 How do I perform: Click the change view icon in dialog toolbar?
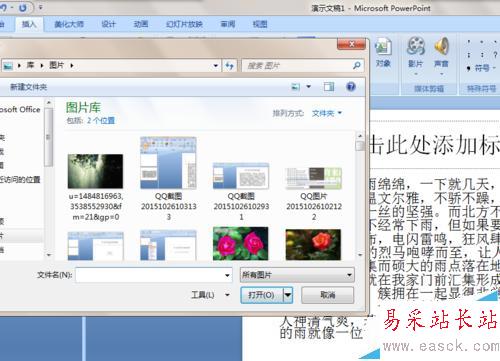coord(296,87)
